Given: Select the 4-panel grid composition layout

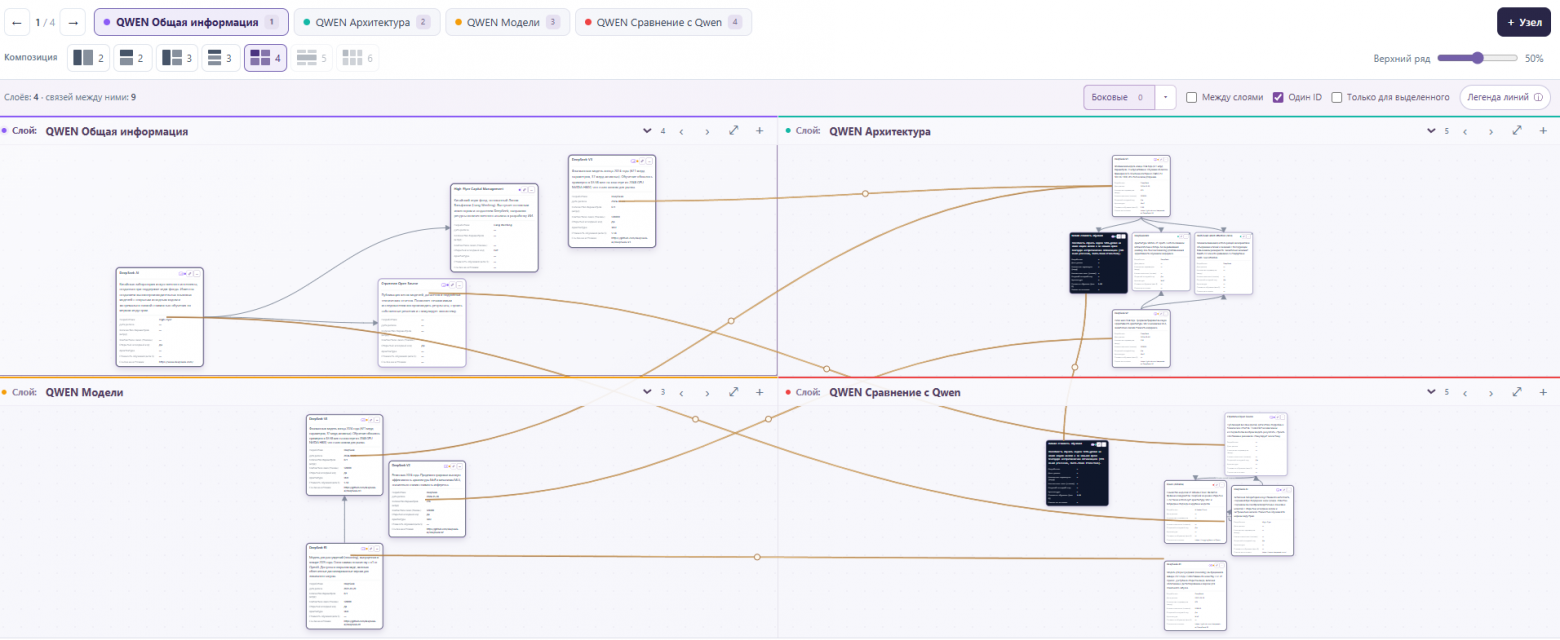Looking at the screenshot, I should pos(265,58).
